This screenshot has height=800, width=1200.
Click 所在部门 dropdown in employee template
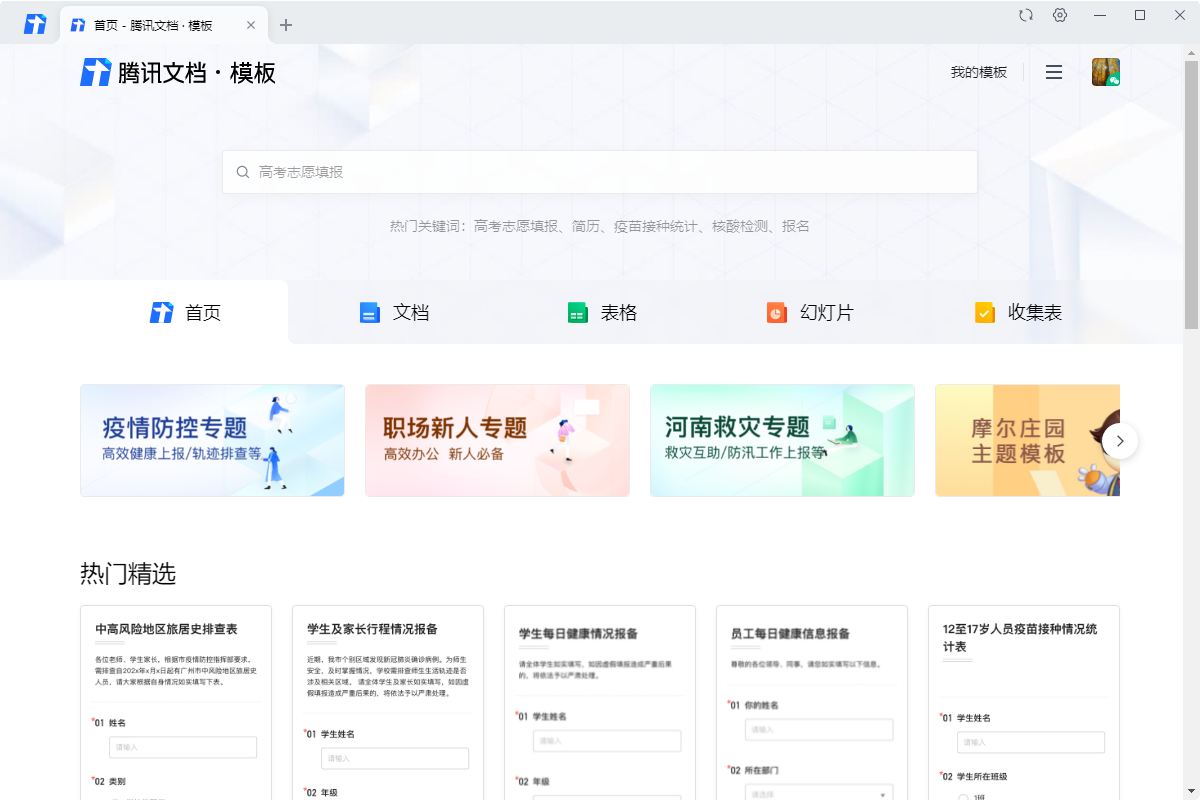point(819,793)
